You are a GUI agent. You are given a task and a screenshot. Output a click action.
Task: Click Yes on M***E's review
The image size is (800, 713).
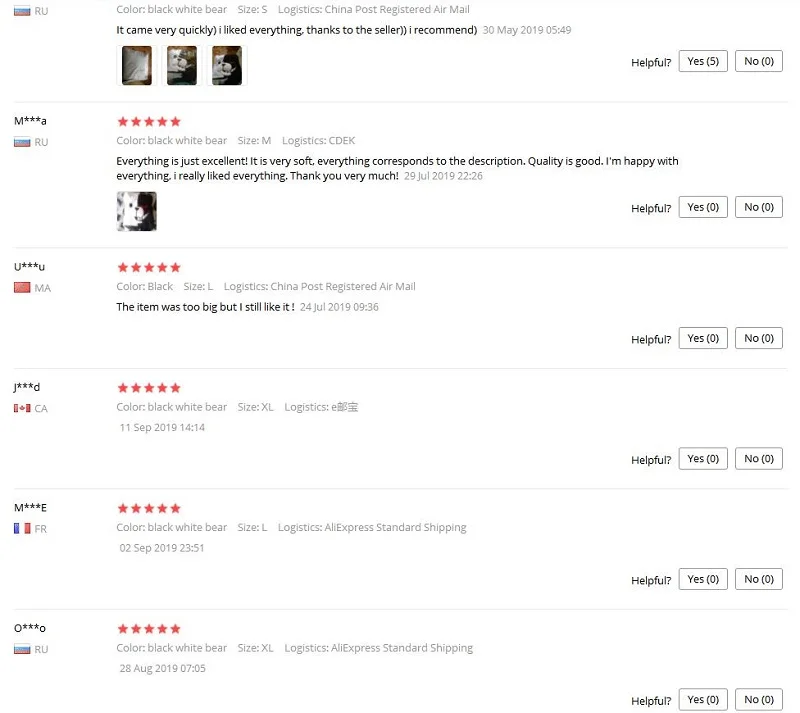point(703,579)
